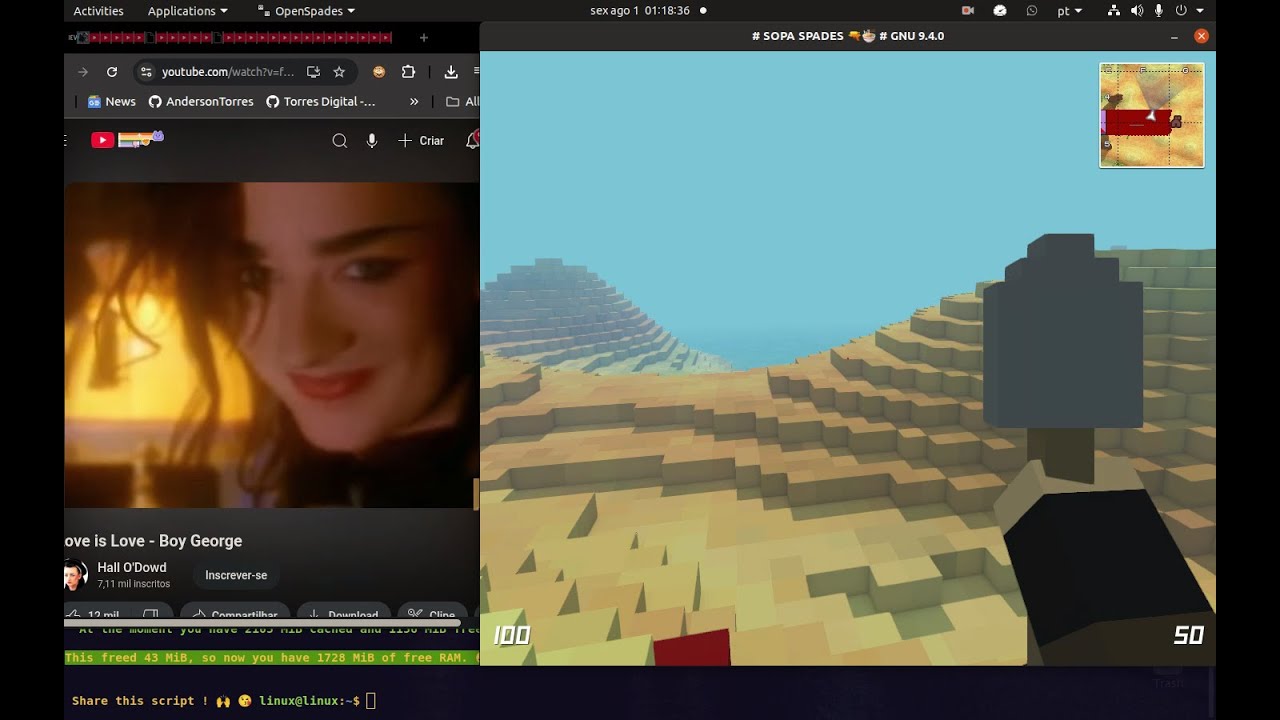1280x720 pixels.
Task: Click the wired network tray icon
Action: point(1114,11)
